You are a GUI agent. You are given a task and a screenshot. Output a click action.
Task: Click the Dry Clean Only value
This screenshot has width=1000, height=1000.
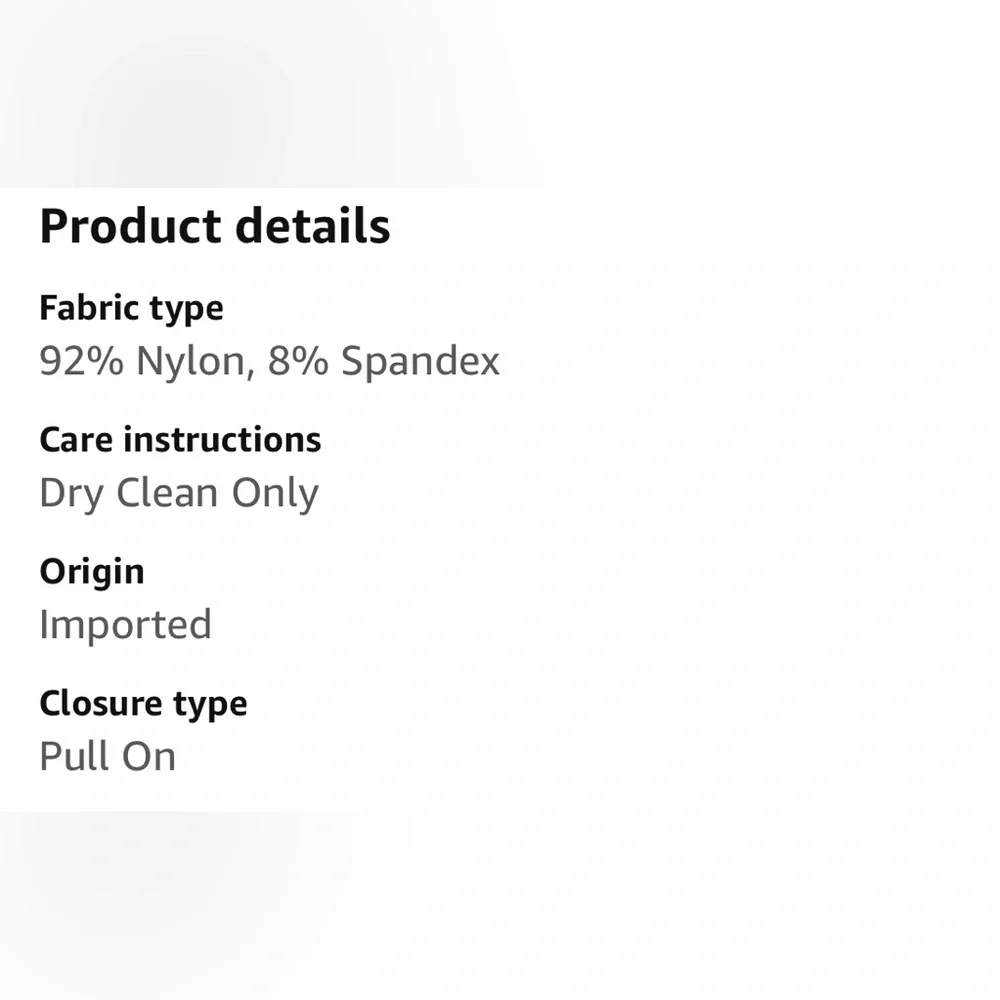point(178,493)
